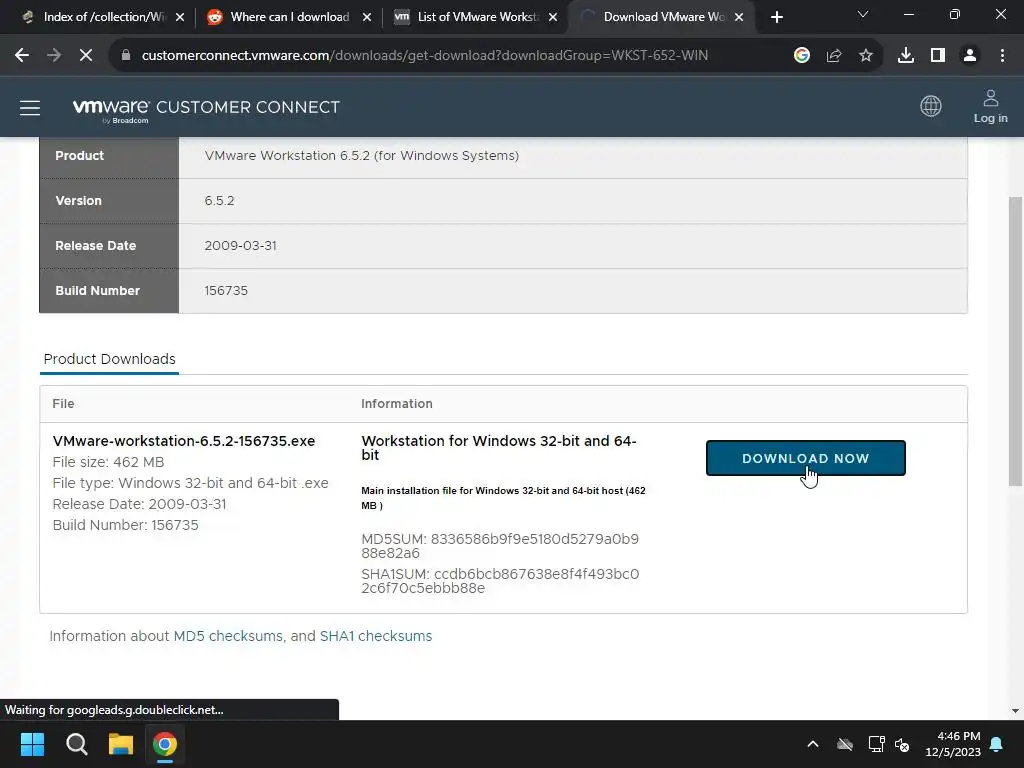The height and width of the screenshot is (768, 1024).
Task: View site information padlock icon
Action: coord(126,56)
